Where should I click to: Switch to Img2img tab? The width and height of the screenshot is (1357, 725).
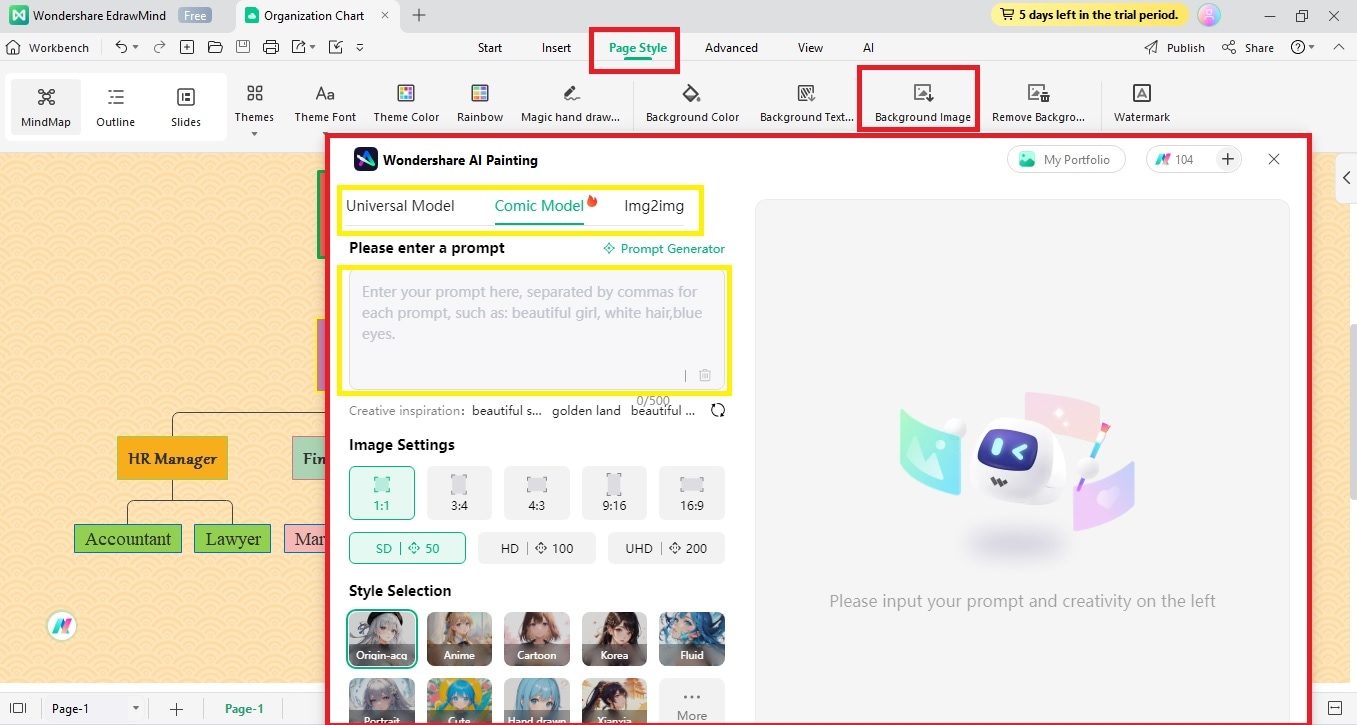654,206
